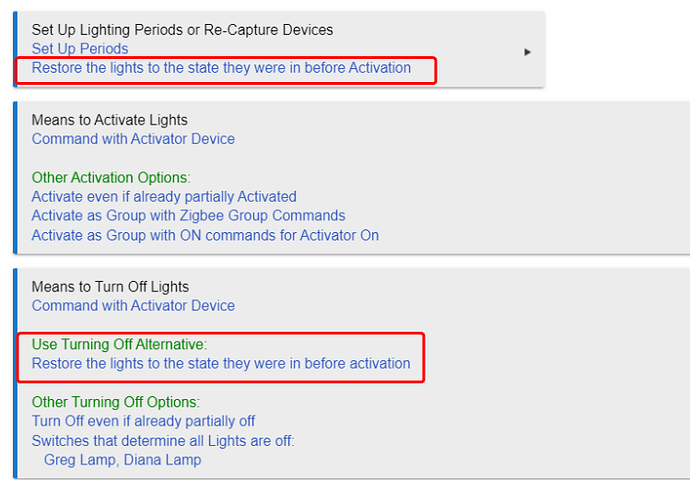Select Other Activation Options label
This screenshot has width=690, height=480.
click(111, 177)
